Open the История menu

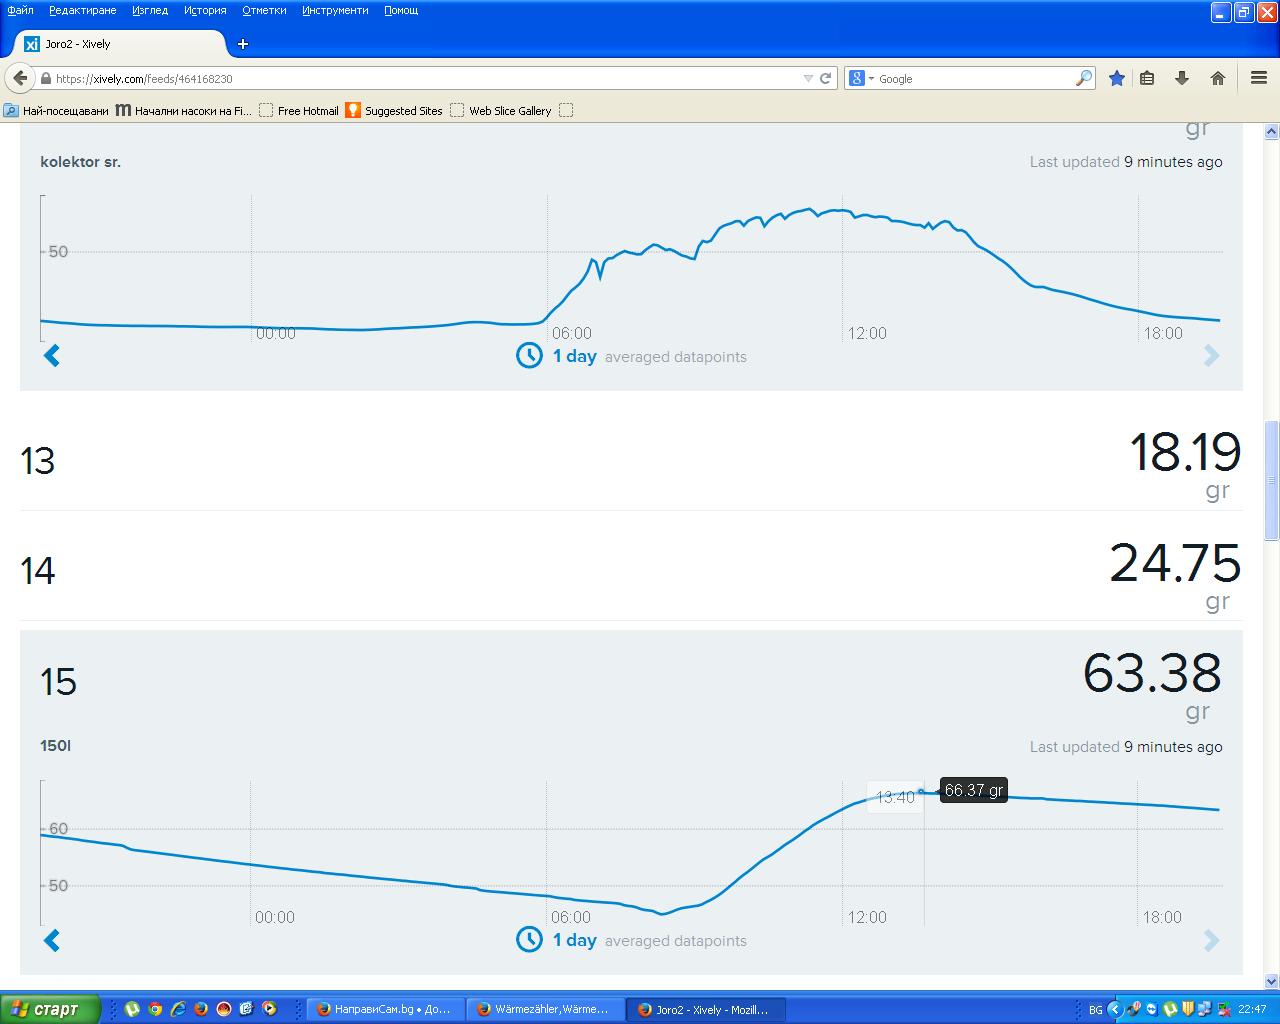(x=205, y=10)
